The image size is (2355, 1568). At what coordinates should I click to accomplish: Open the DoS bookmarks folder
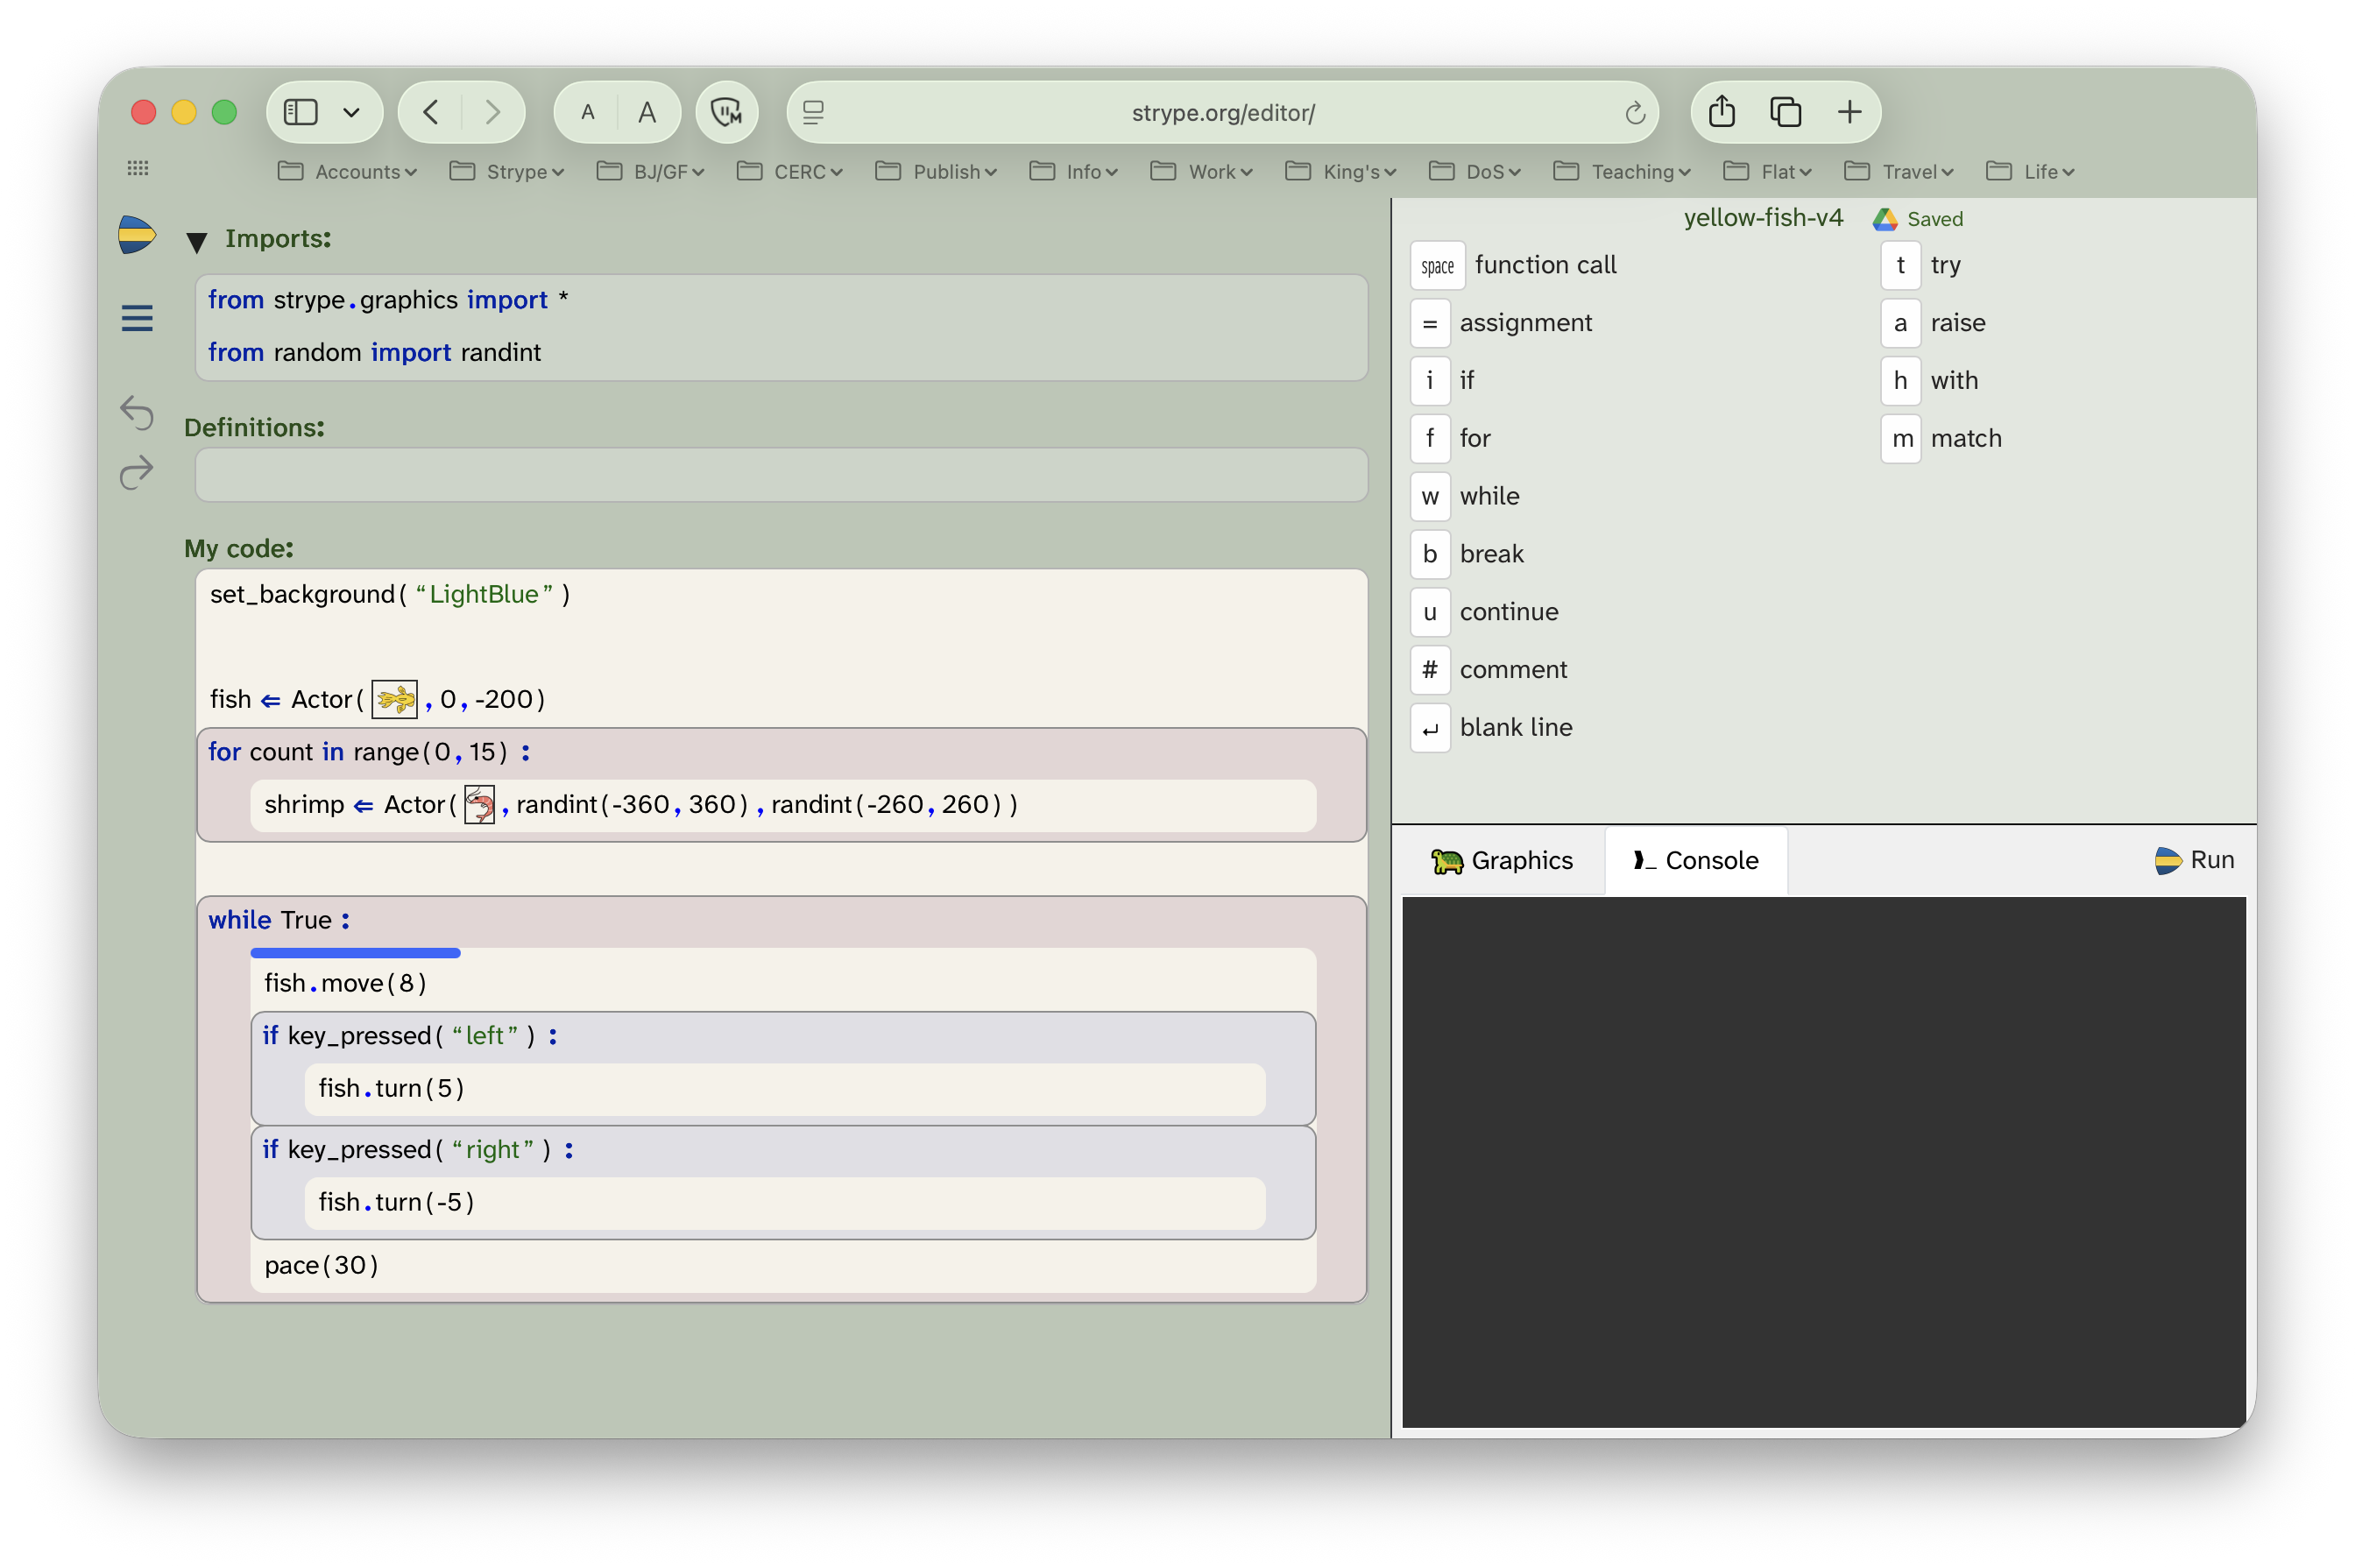coord(1475,172)
